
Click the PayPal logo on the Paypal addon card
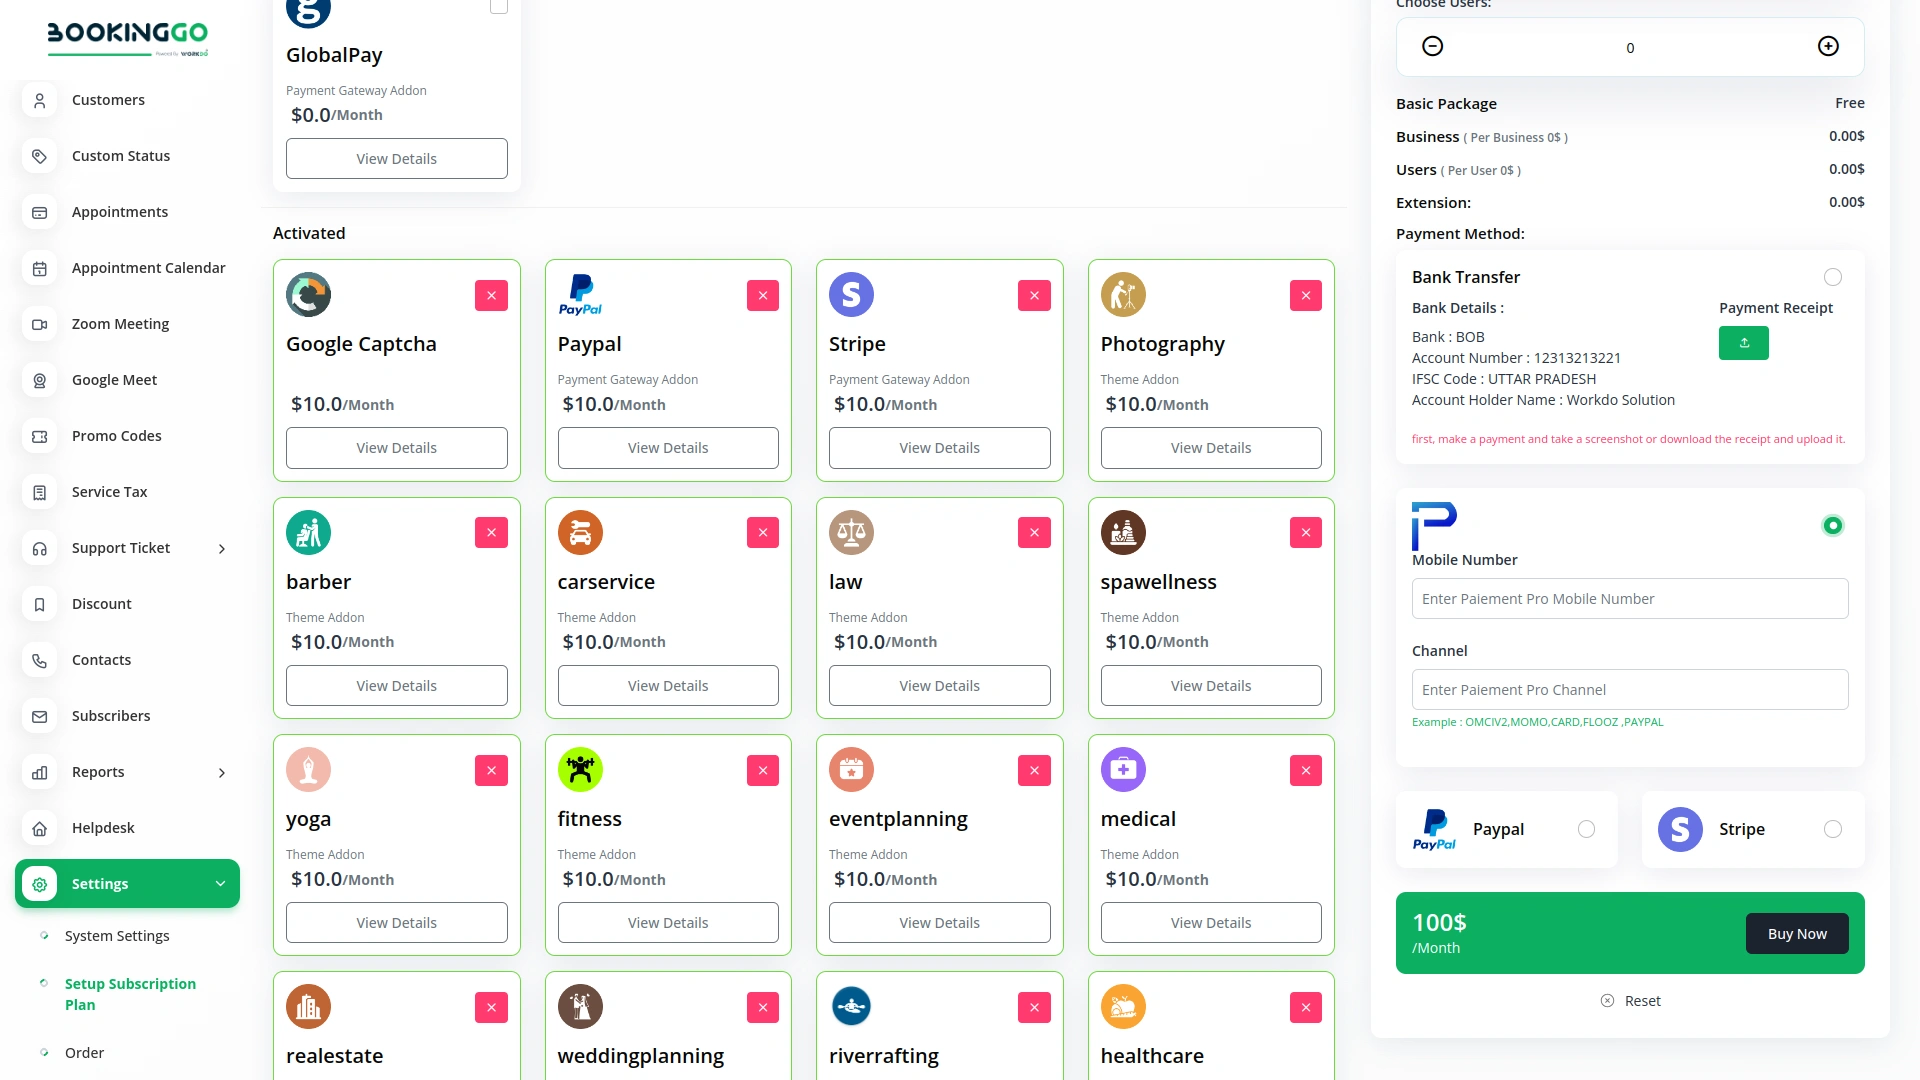[x=580, y=294]
